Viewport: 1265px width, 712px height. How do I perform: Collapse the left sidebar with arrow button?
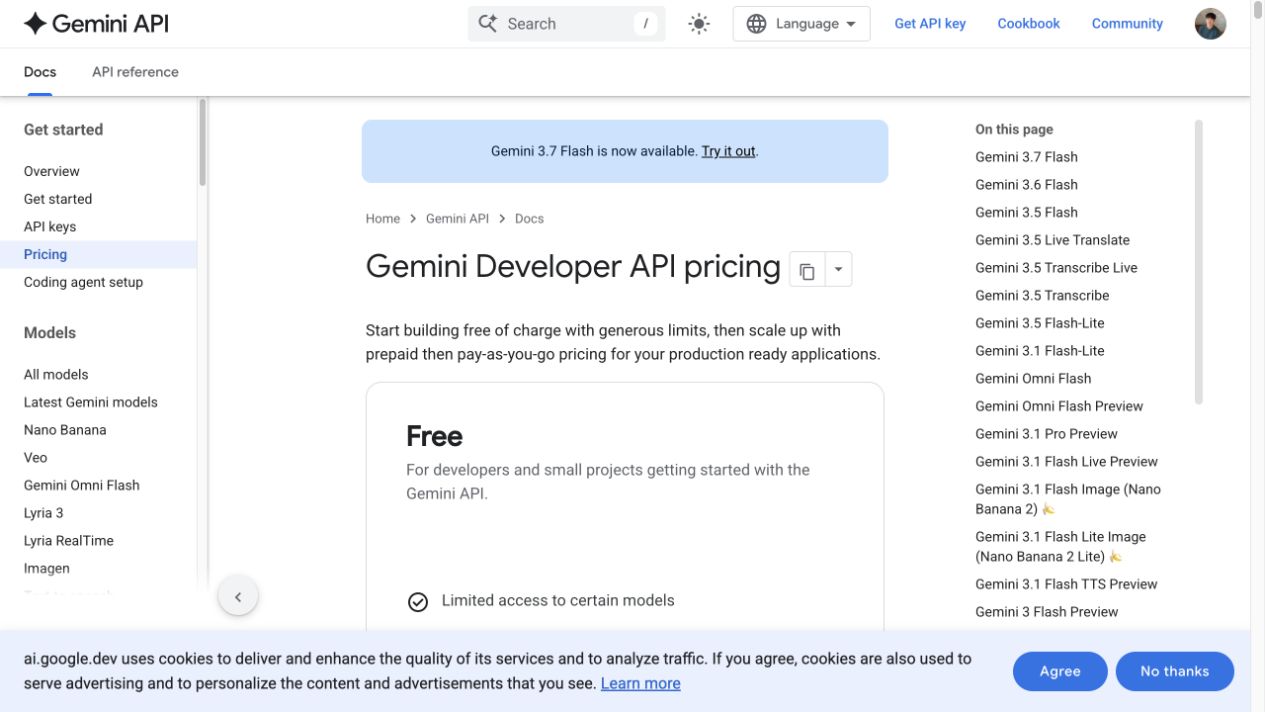238,597
